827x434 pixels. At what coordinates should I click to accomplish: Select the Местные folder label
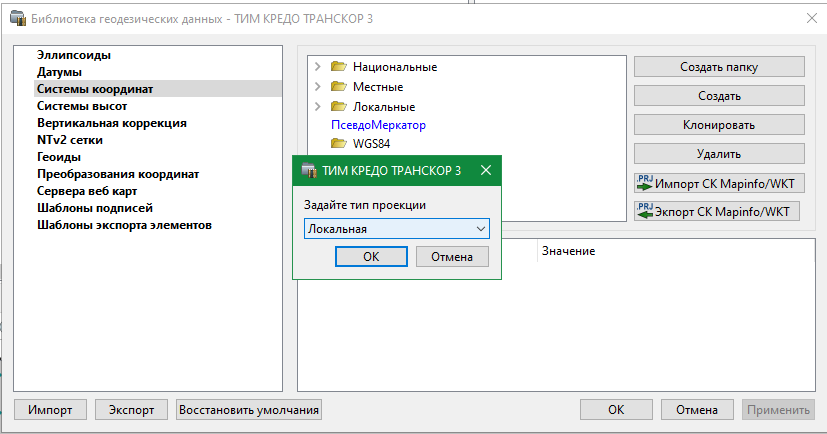tap(378, 87)
